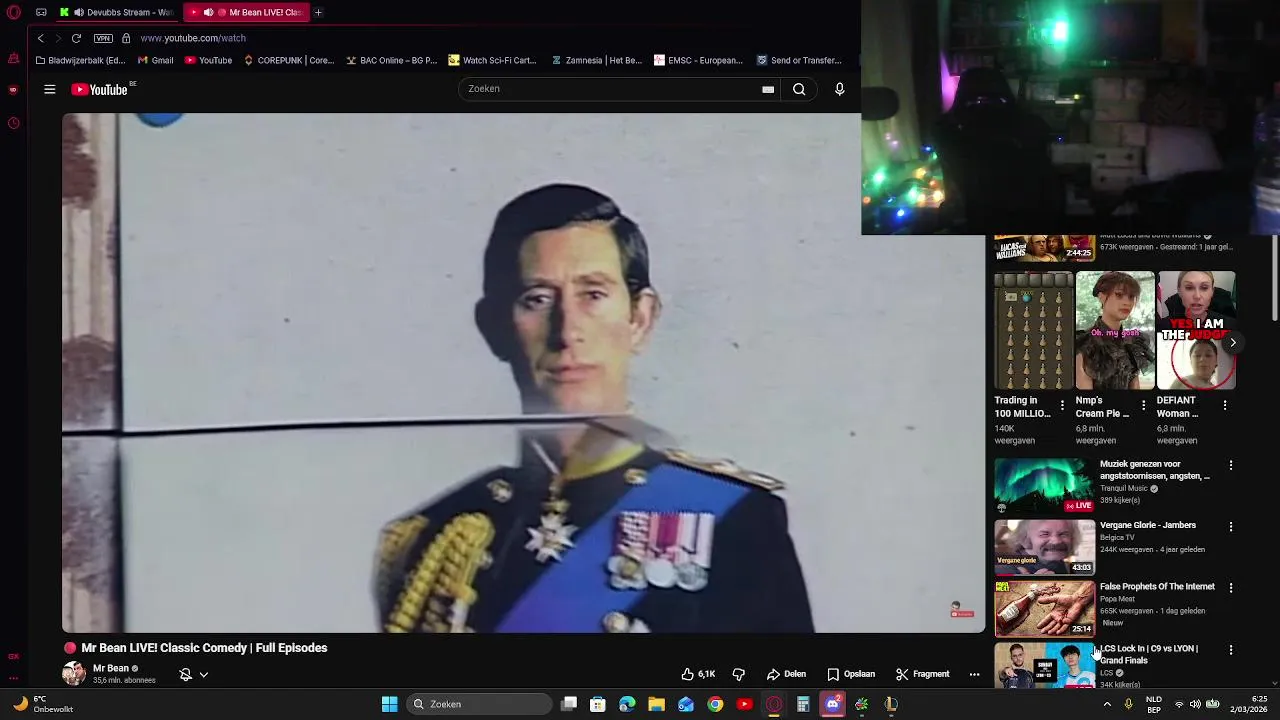Image resolution: width=1280 pixels, height=720 pixels.
Task: Open options for Muziek genezen voor angststoornissen video
Action: (x=1231, y=465)
